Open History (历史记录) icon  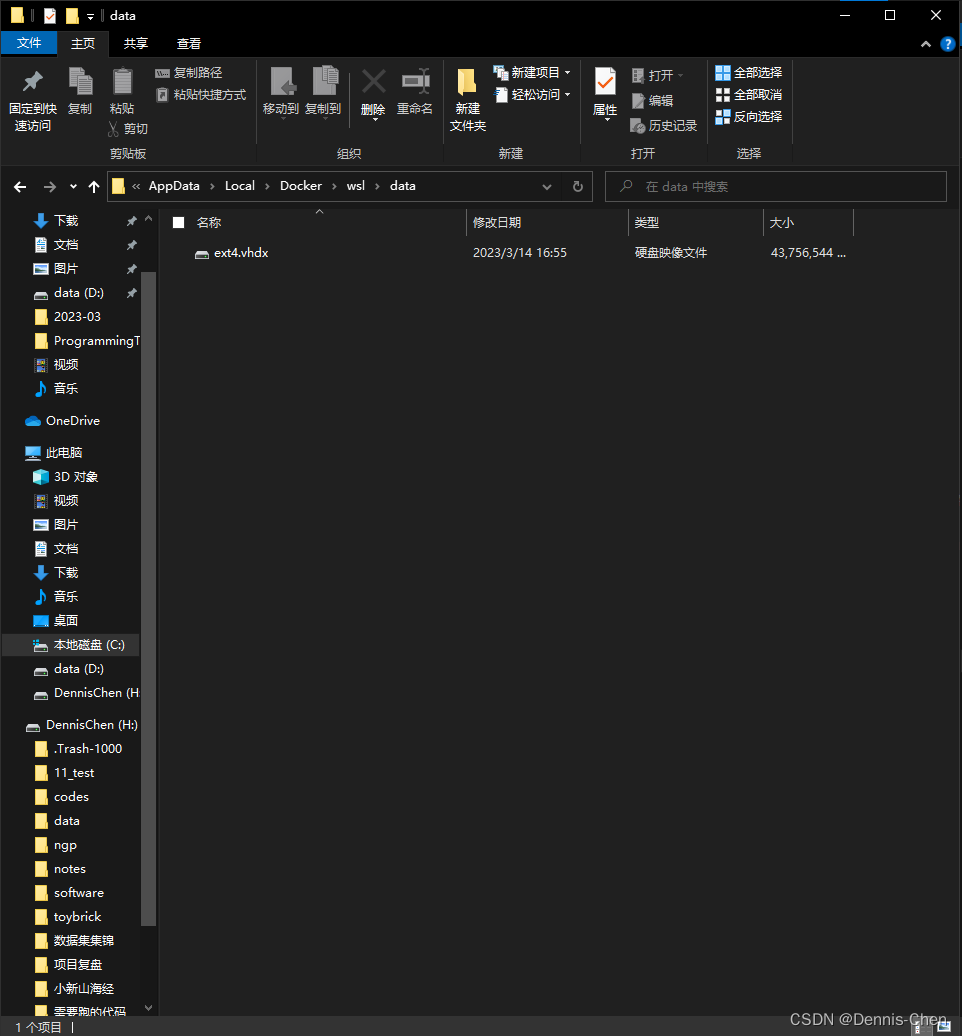663,126
